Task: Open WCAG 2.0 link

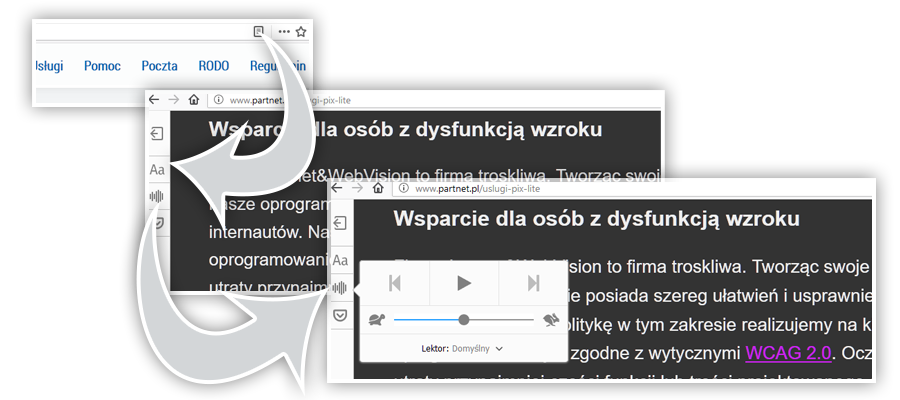Action: [788, 354]
